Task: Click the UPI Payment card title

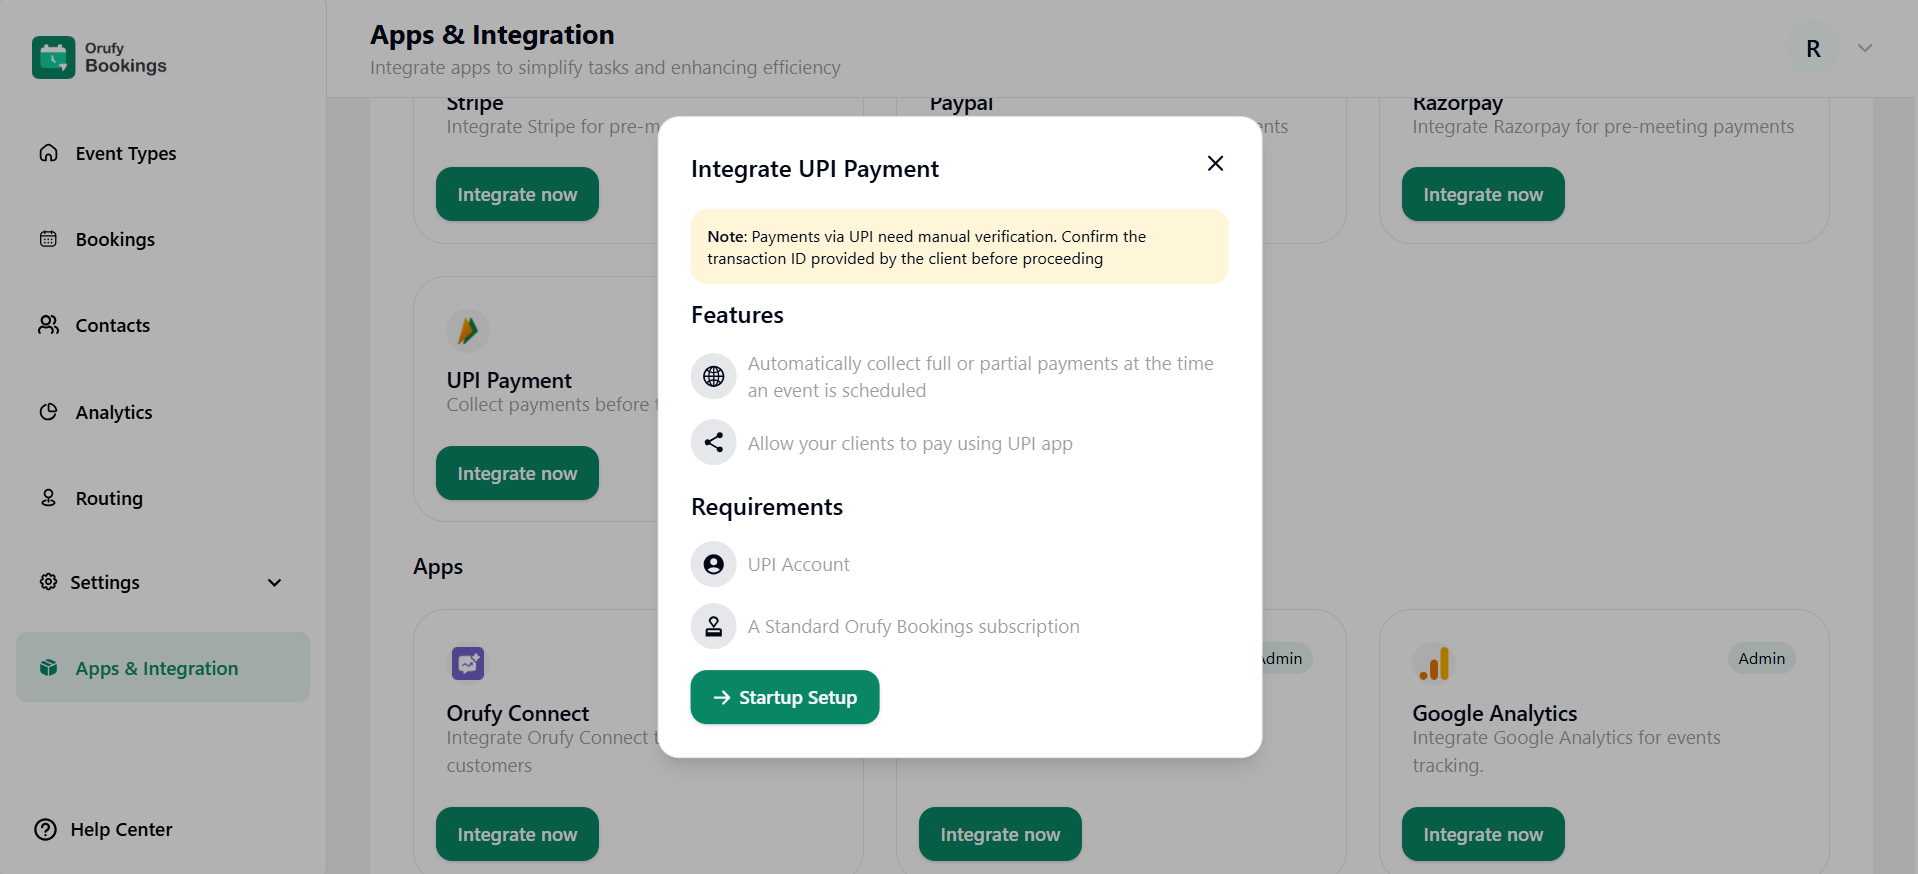Action: (x=509, y=380)
